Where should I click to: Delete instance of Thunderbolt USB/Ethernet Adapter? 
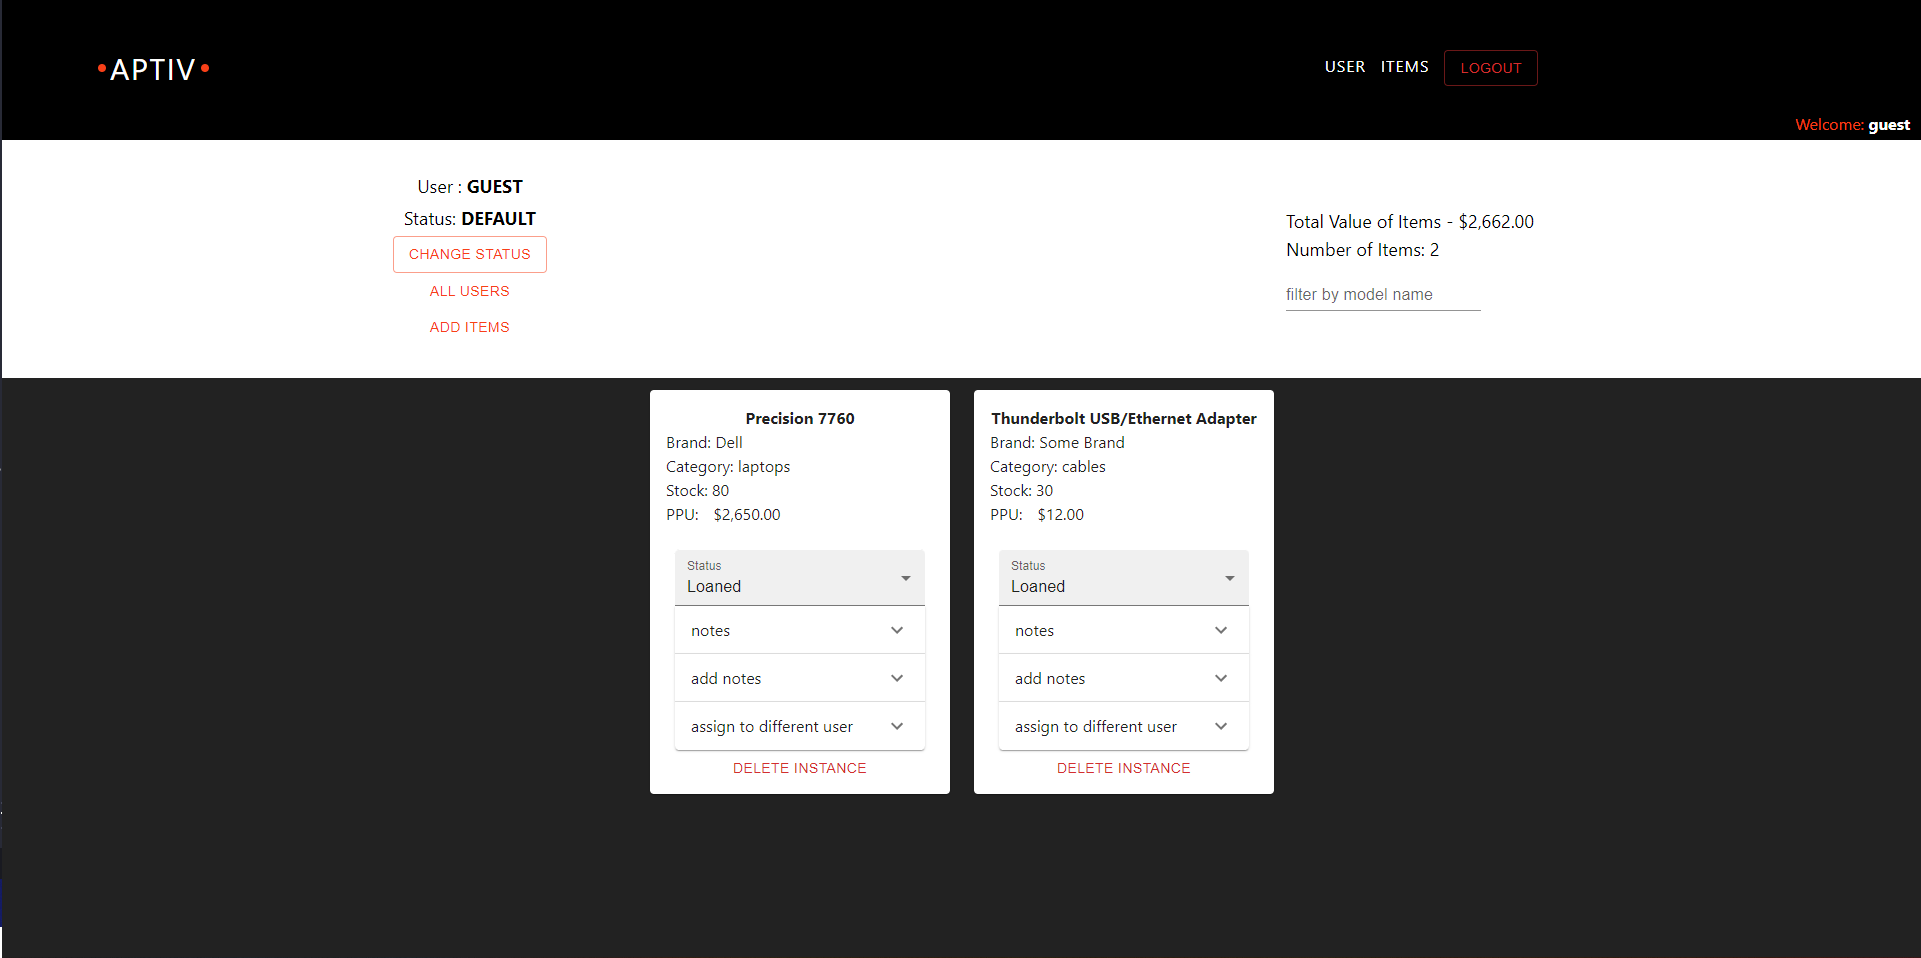pos(1124,768)
